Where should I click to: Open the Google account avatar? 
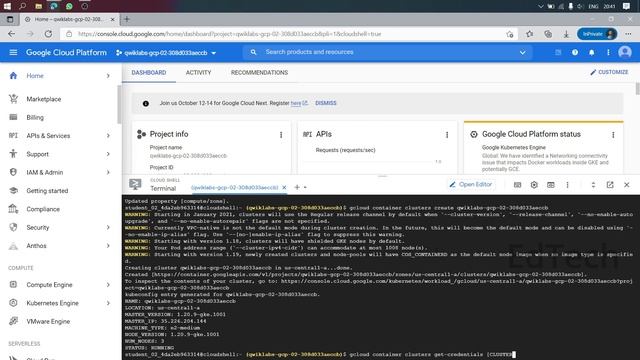pyautogui.click(x=625, y=52)
